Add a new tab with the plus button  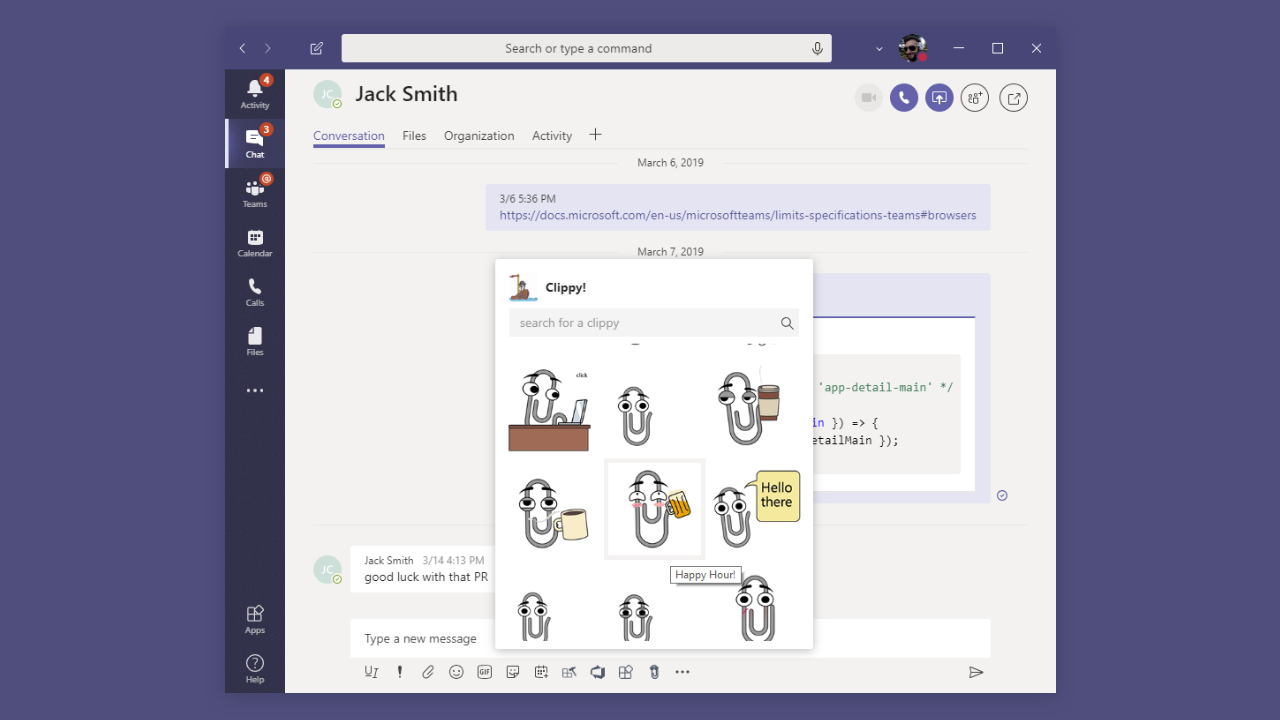click(595, 135)
